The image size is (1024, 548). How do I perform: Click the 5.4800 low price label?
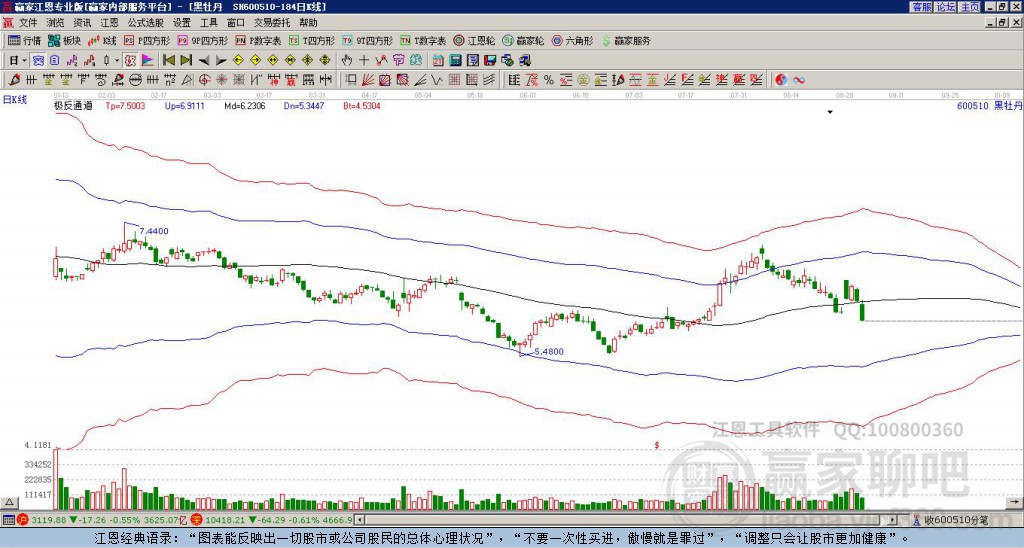(x=549, y=351)
